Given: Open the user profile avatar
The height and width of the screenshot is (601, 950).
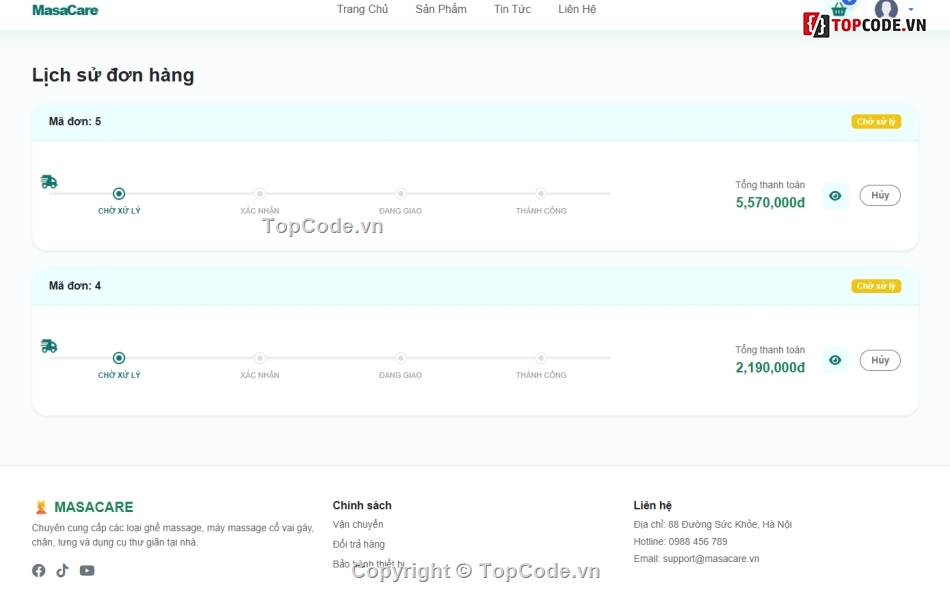Looking at the screenshot, I should [x=886, y=8].
